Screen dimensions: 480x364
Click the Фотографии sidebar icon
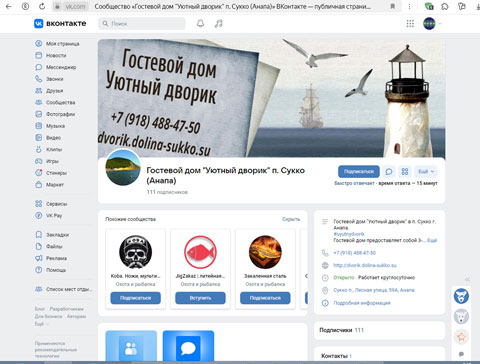click(39, 114)
